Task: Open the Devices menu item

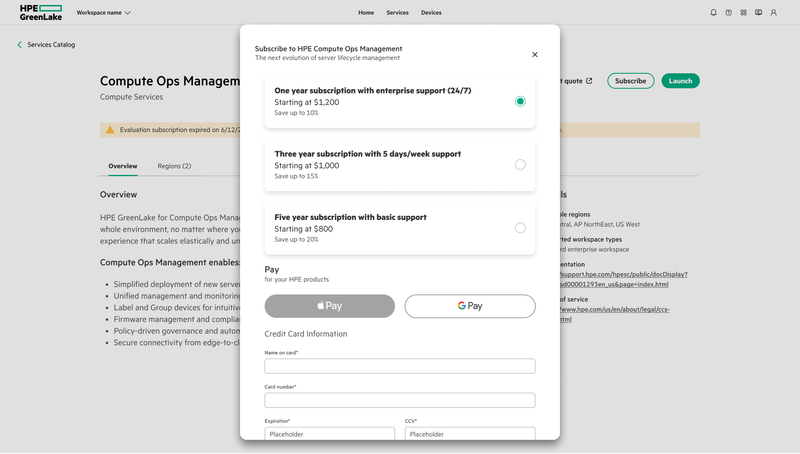Action: (x=431, y=13)
